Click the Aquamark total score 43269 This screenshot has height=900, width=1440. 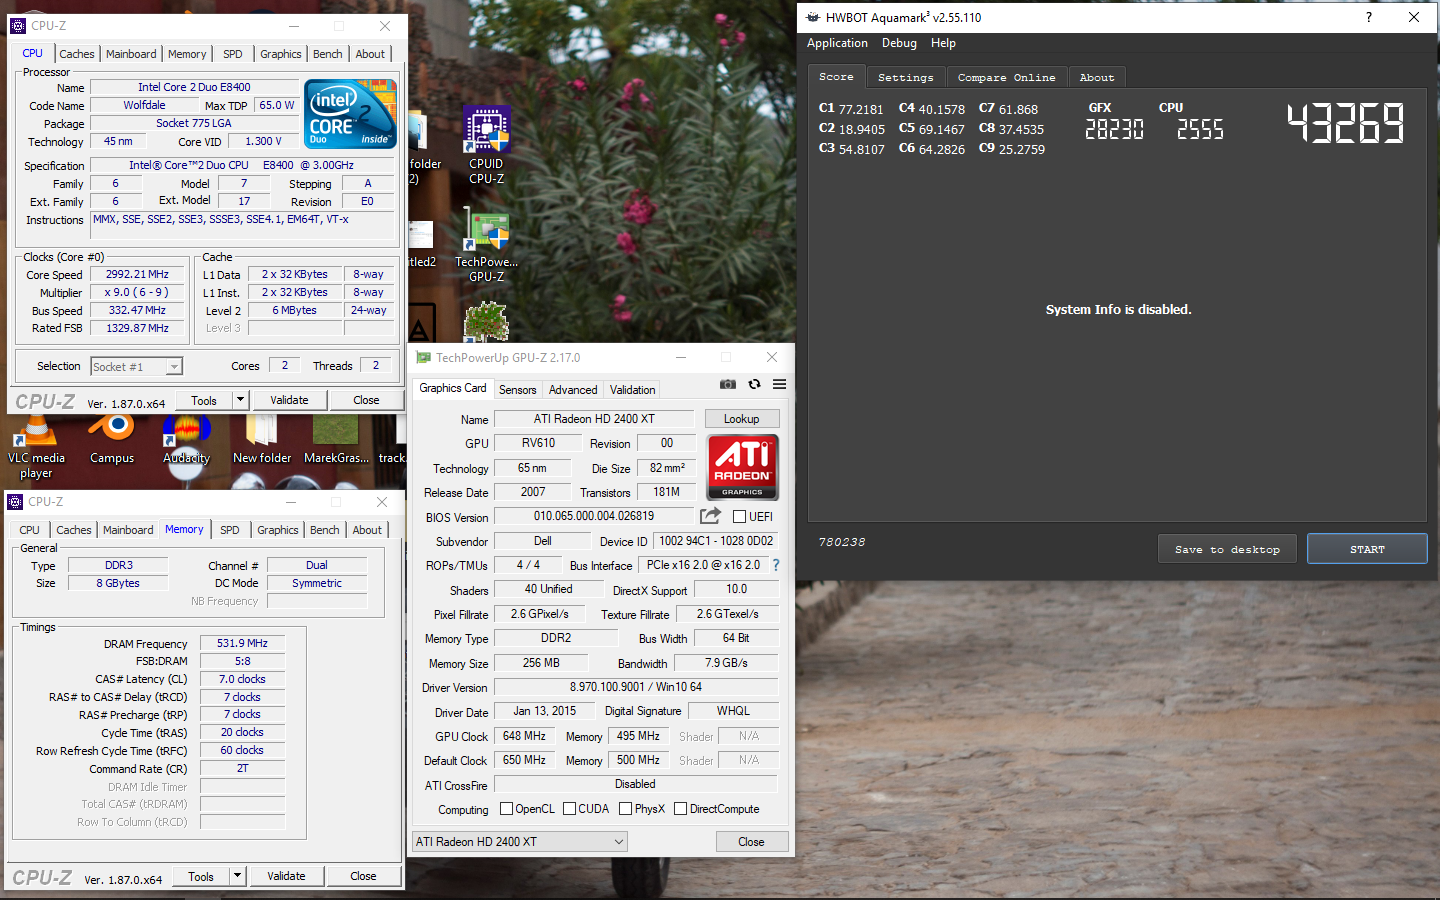pyautogui.click(x=1346, y=124)
